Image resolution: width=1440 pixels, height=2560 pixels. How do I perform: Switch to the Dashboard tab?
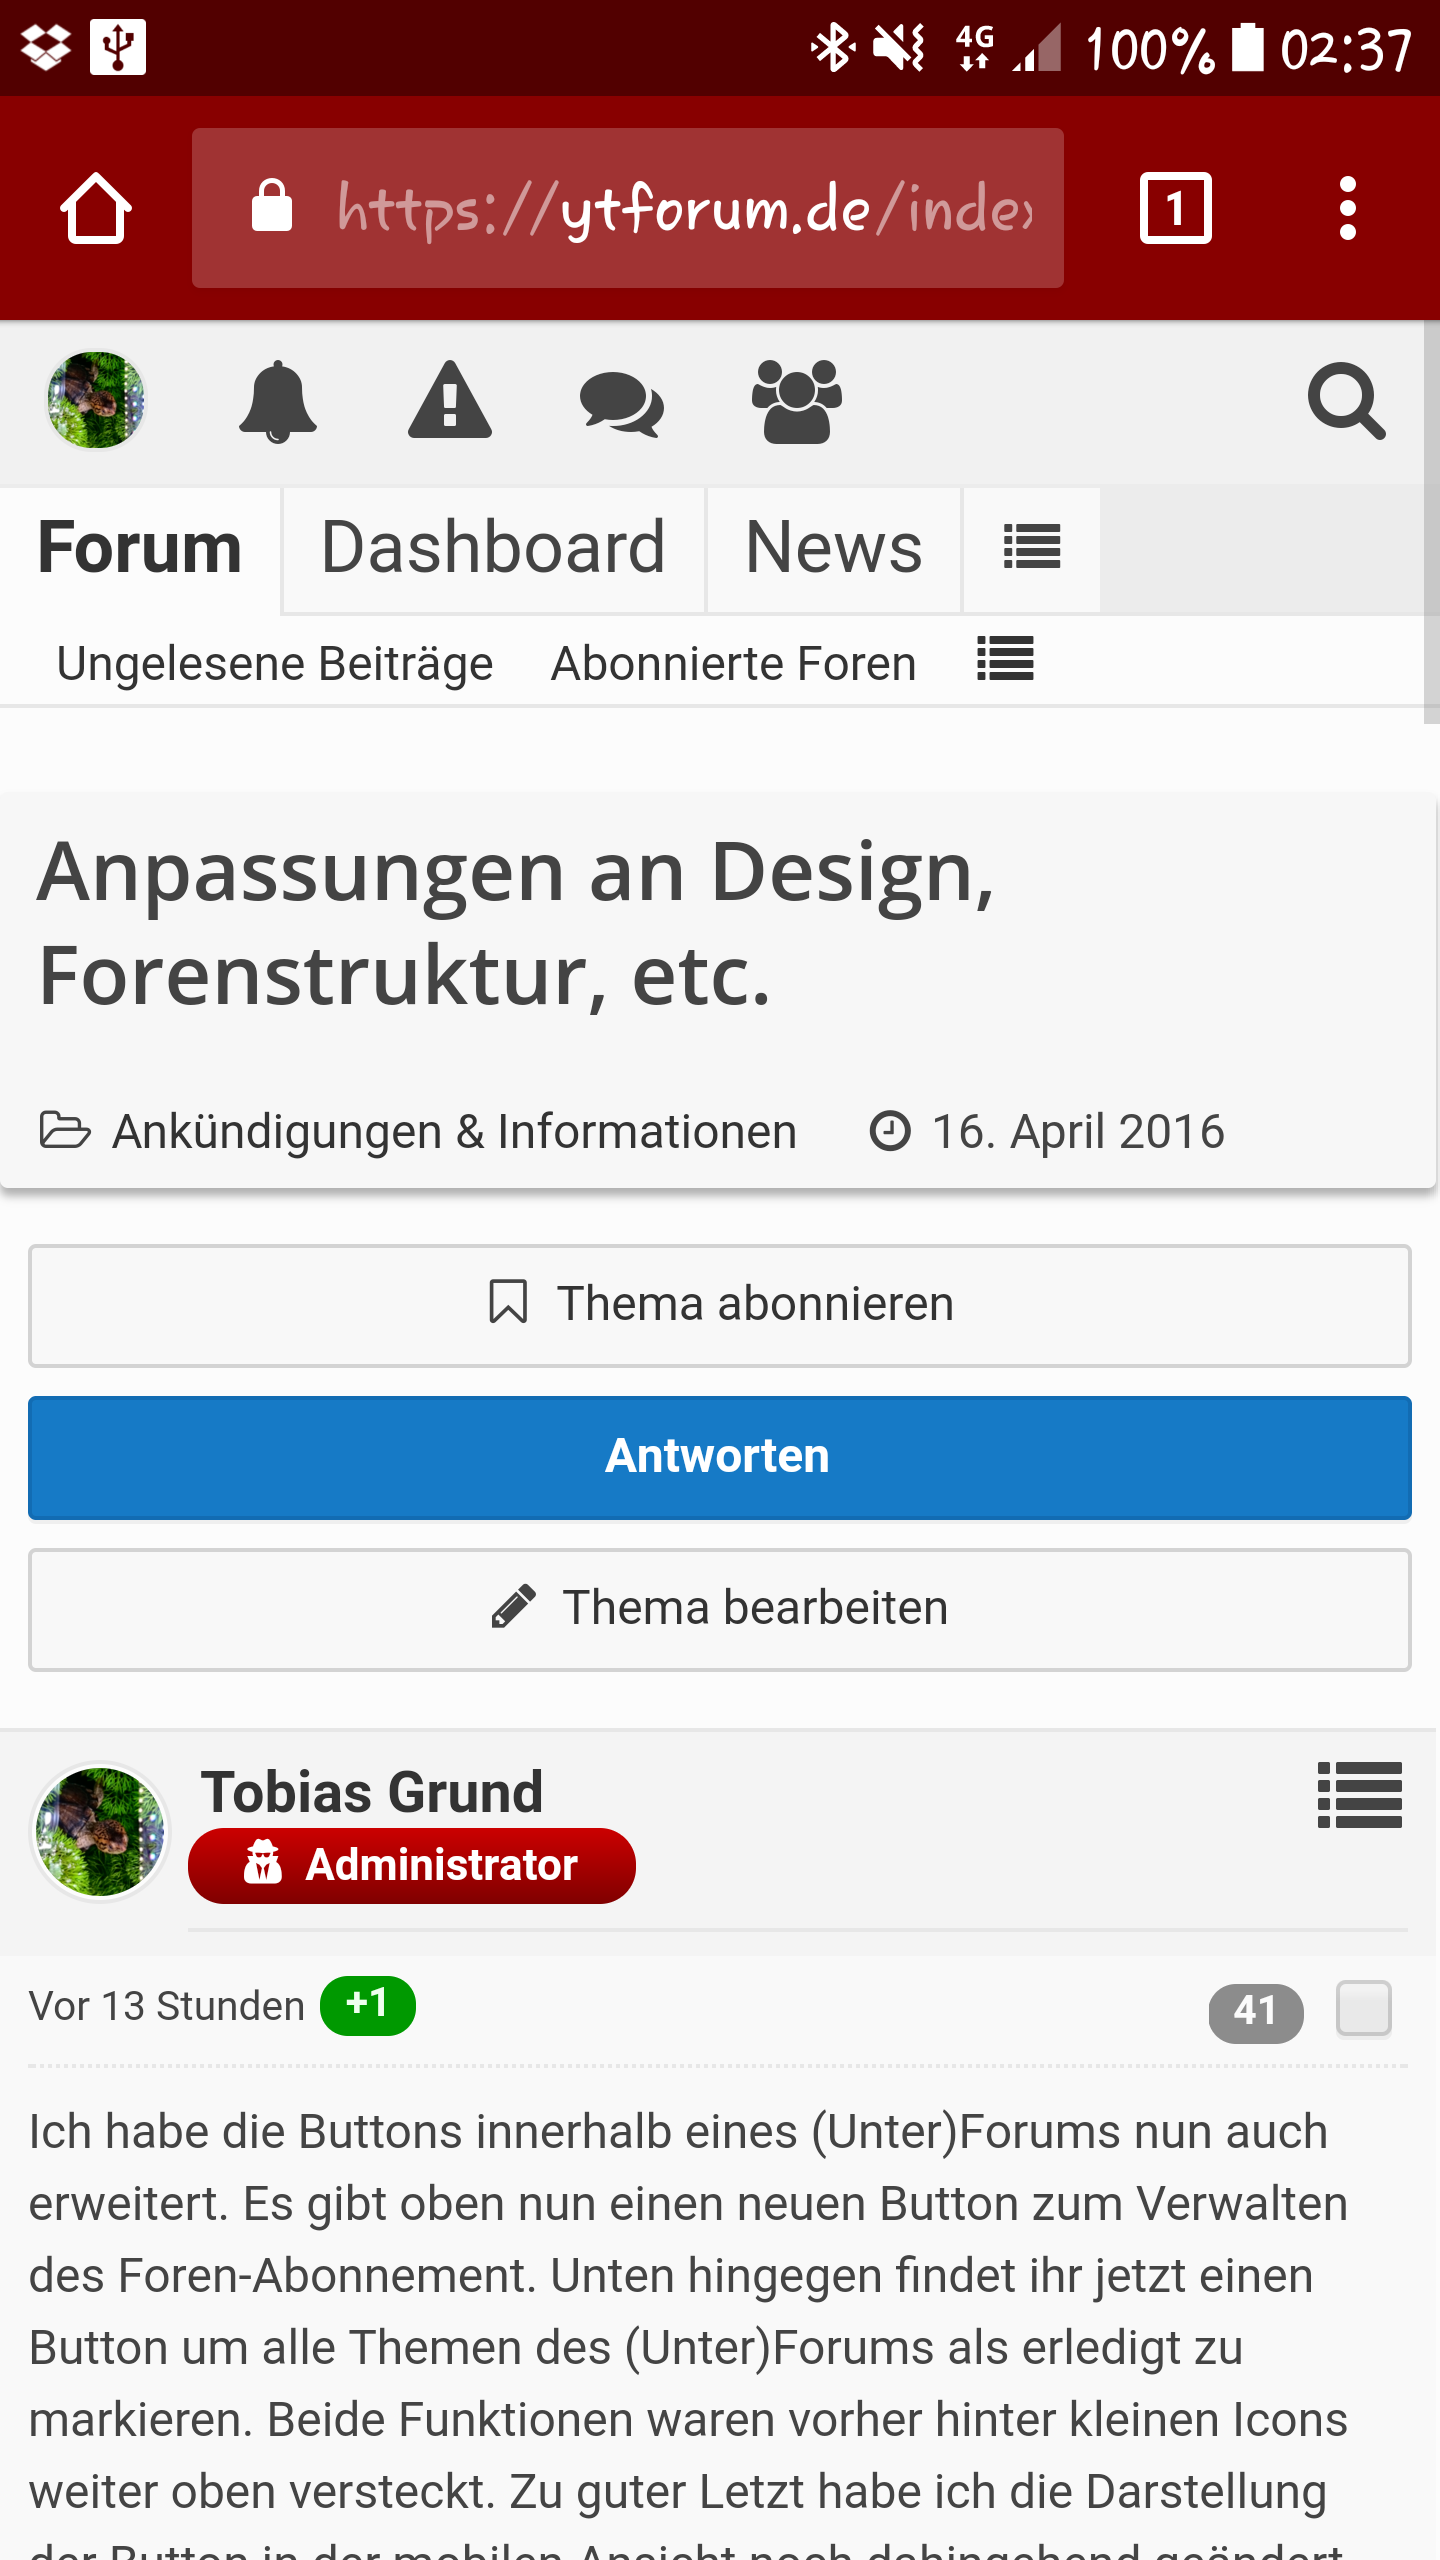click(493, 548)
